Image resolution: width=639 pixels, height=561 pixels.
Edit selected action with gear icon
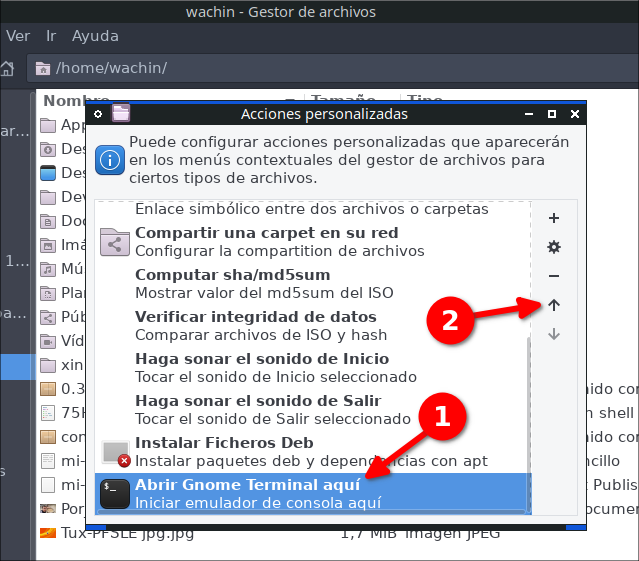[x=553, y=247]
